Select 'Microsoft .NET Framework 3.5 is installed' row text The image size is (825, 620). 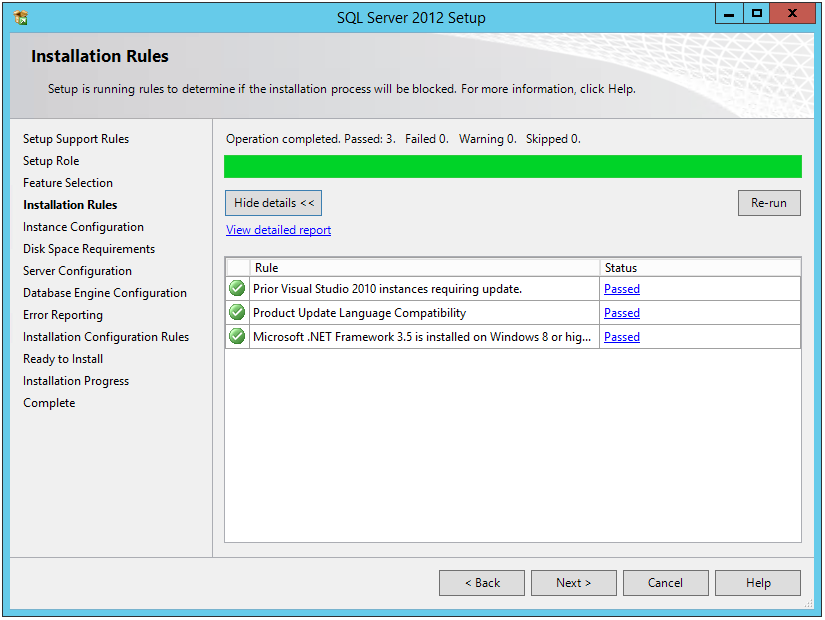coord(421,337)
